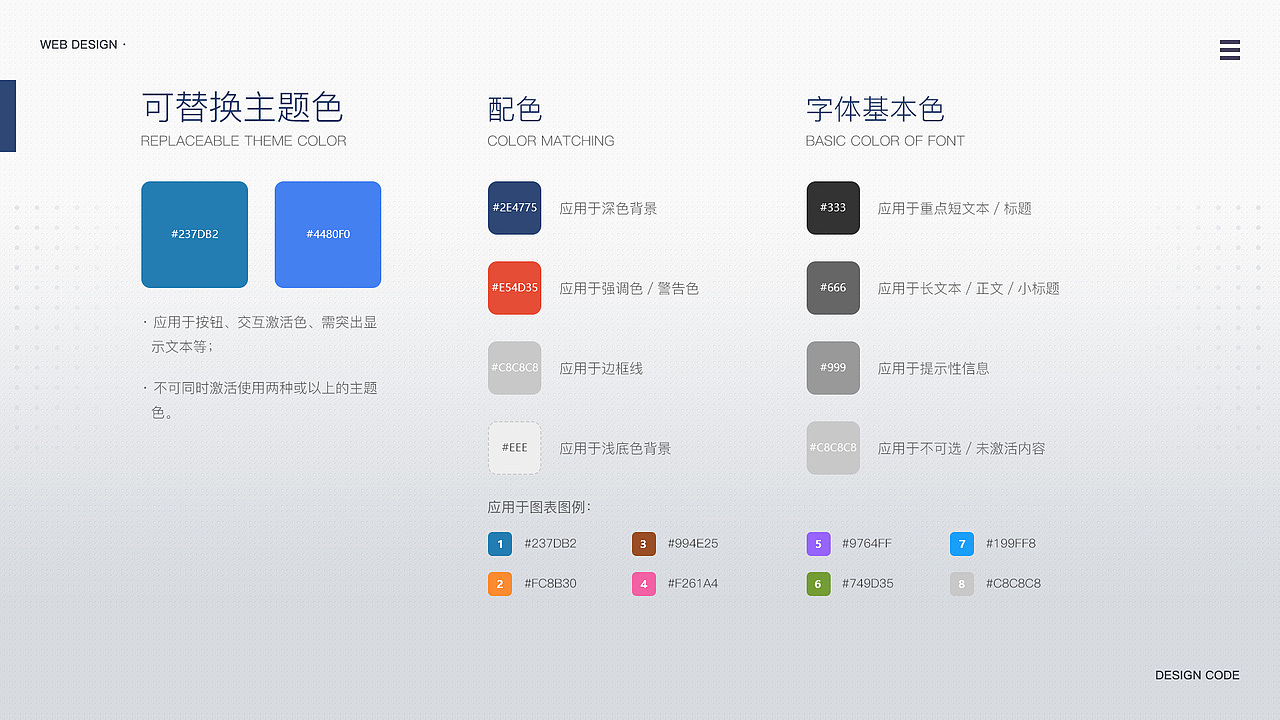Click the numbered legend icon labeled 1
Viewport: 1280px width, 720px height.
pos(500,543)
